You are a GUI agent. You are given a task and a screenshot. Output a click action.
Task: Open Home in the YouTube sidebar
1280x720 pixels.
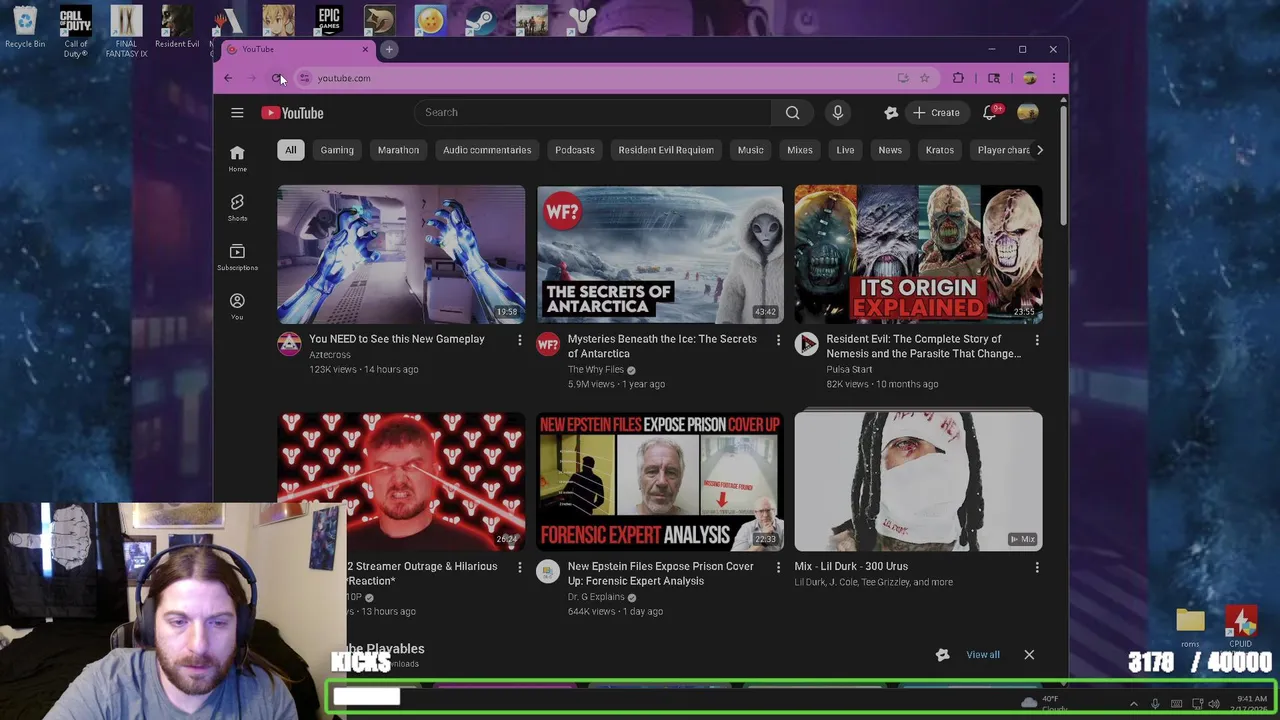tap(237, 158)
